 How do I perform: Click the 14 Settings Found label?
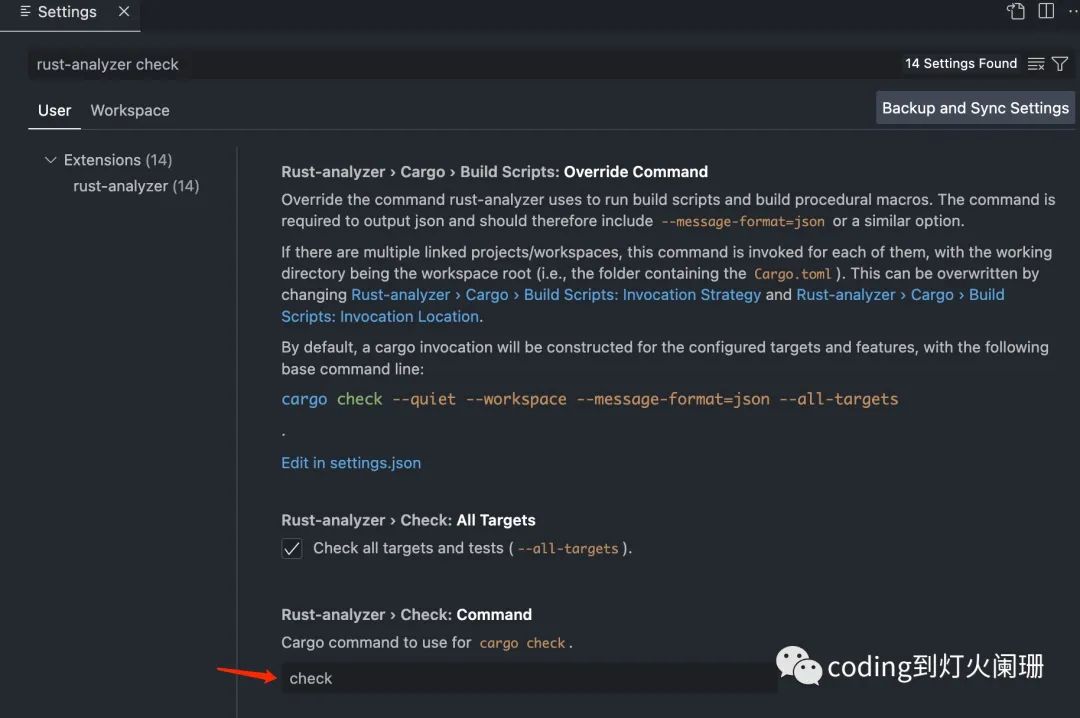tap(961, 63)
